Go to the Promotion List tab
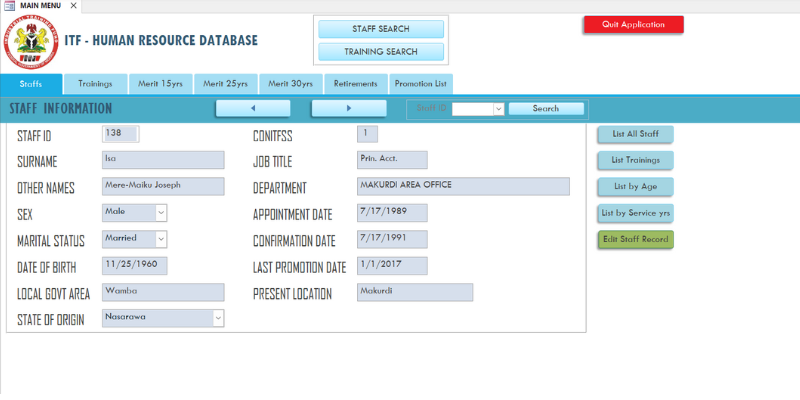This screenshot has height=400, width=800. click(x=421, y=84)
